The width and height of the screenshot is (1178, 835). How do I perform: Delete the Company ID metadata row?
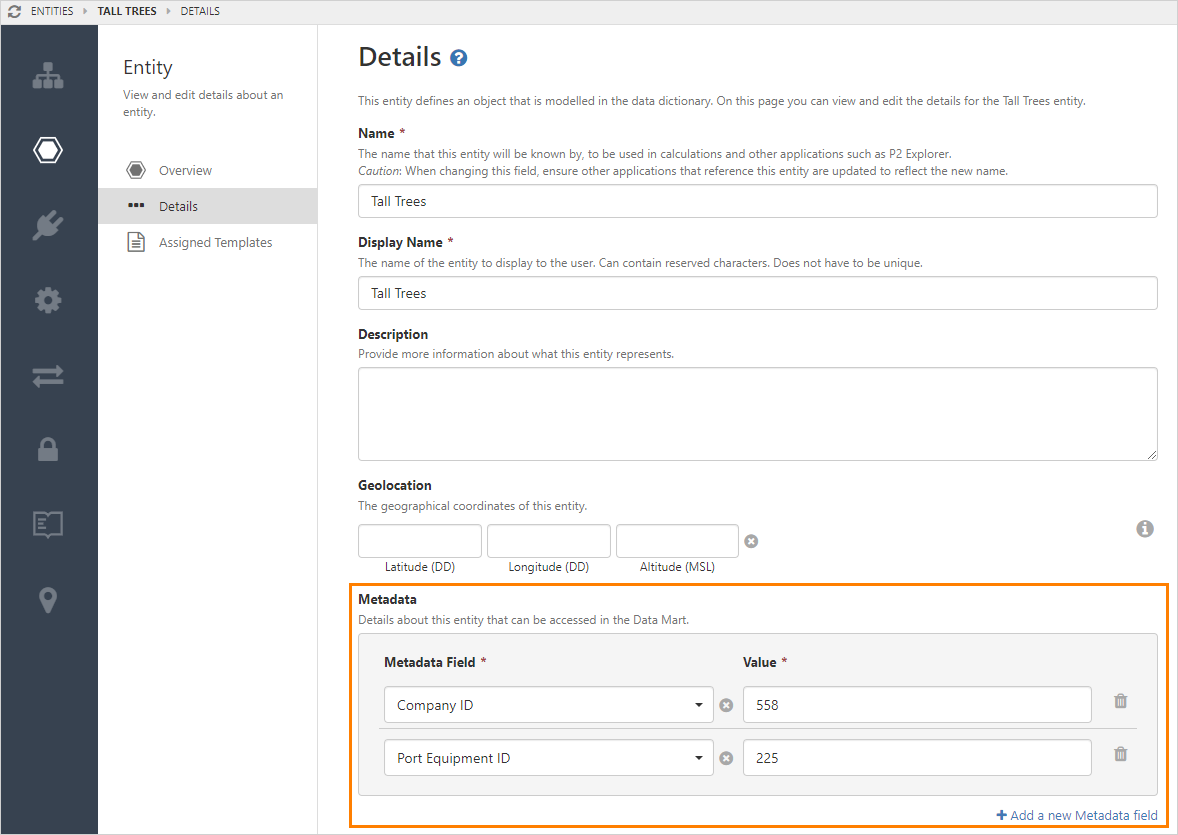coord(1120,702)
